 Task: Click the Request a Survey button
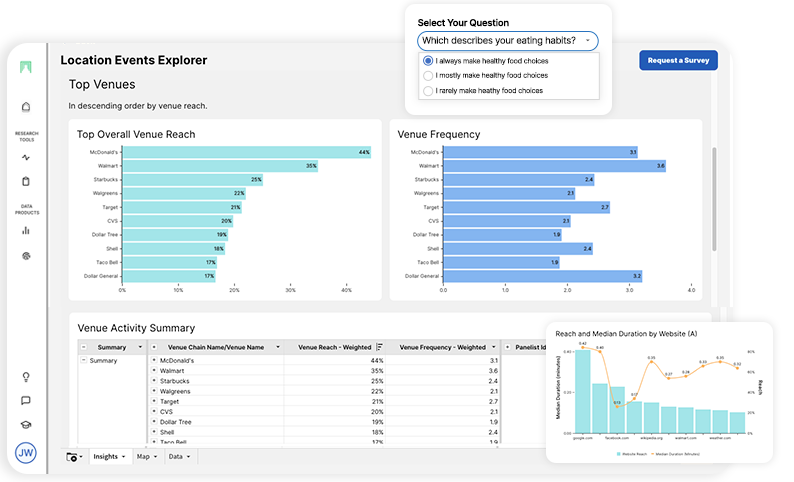click(x=678, y=60)
